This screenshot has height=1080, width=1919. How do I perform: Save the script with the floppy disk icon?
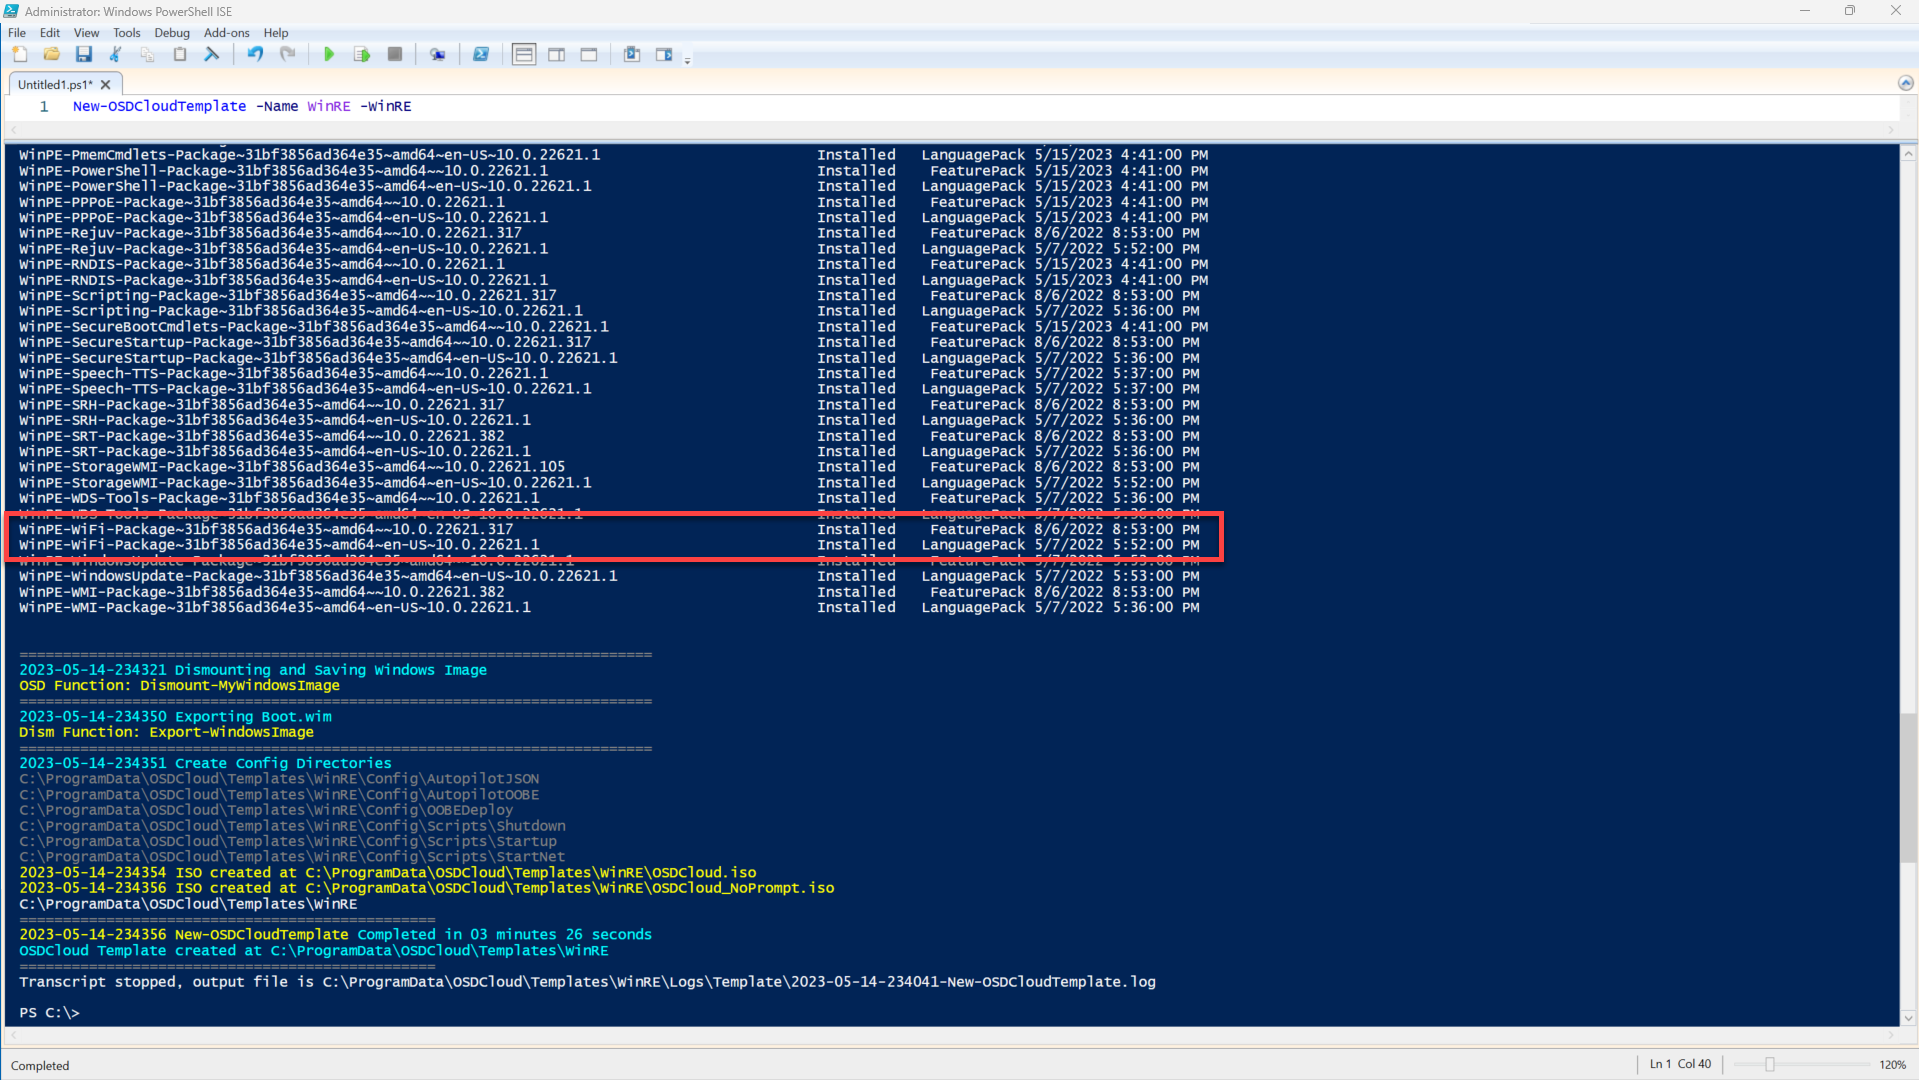click(x=84, y=55)
